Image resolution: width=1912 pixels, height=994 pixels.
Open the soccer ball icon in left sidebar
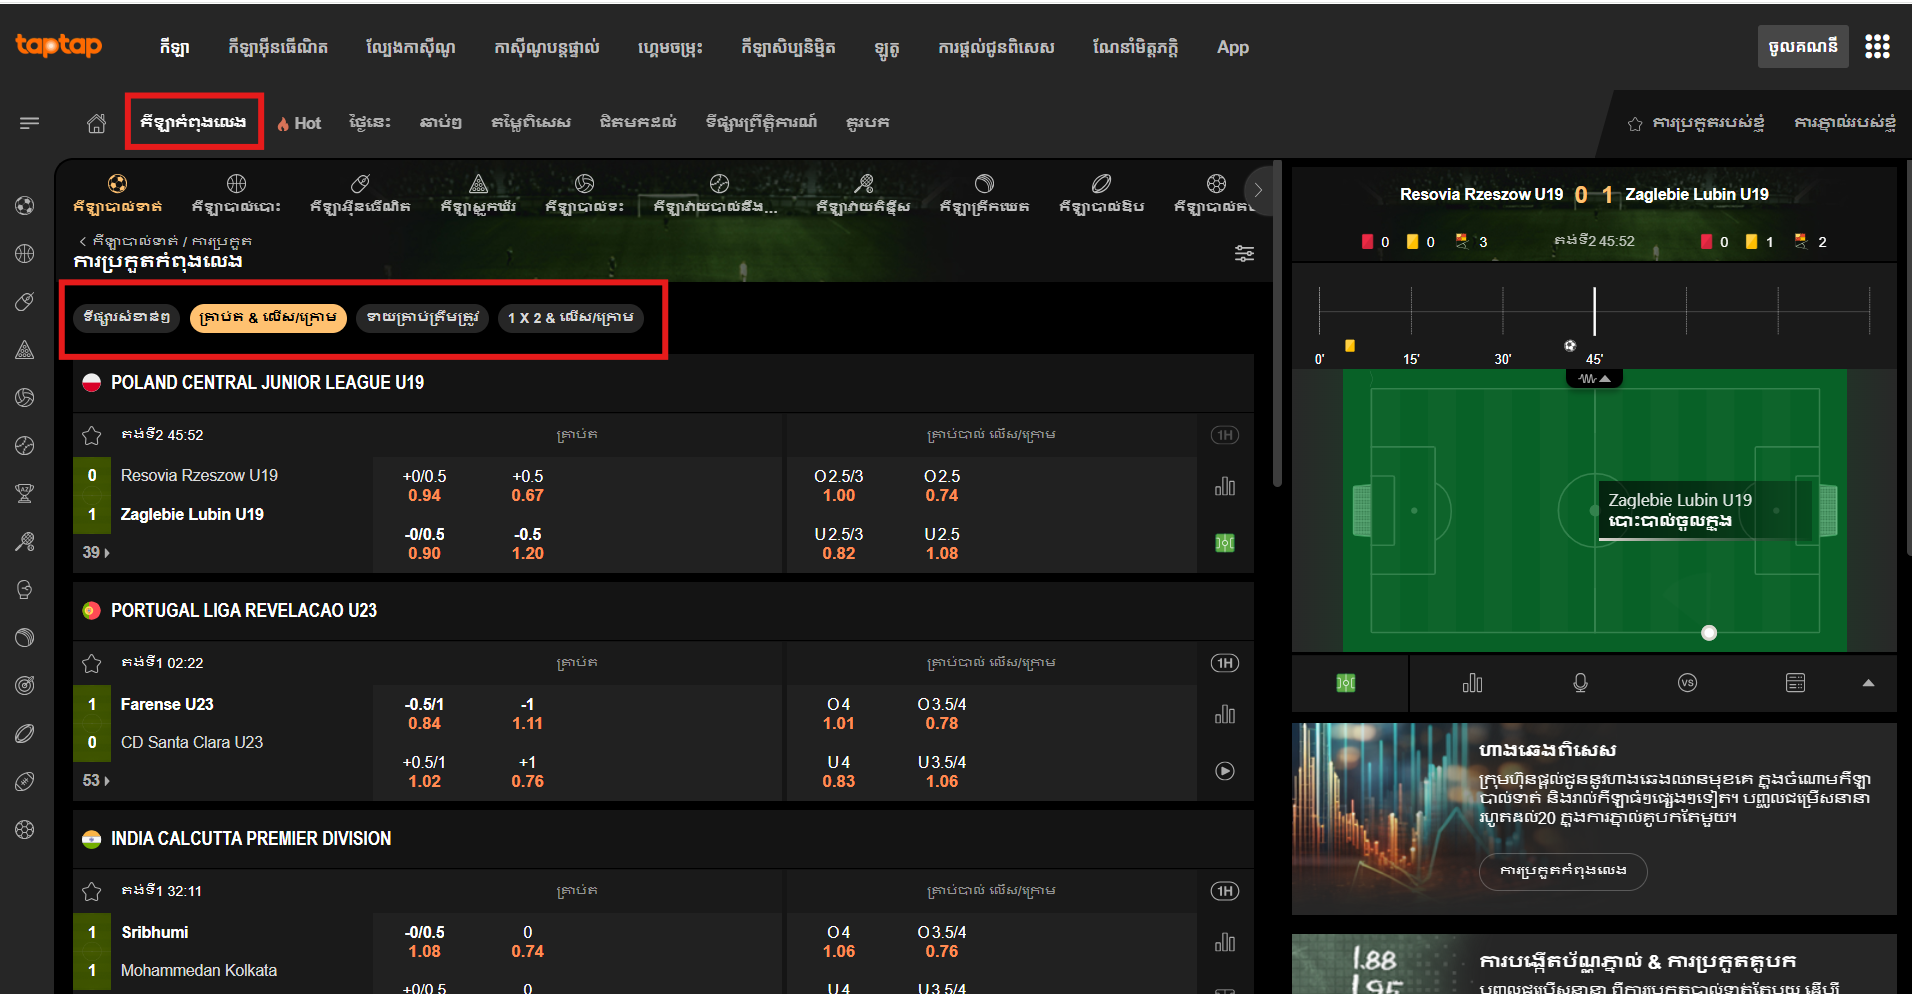[x=25, y=205]
